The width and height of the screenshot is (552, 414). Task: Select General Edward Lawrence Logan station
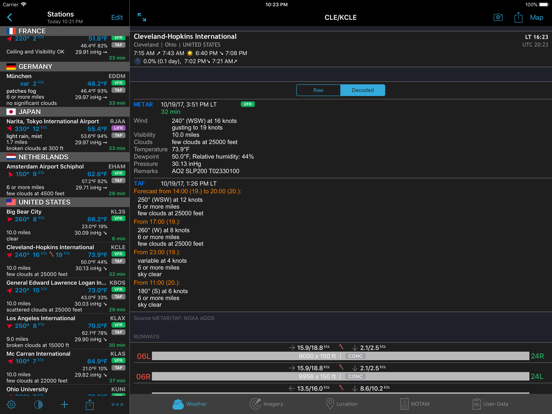pos(65,296)
